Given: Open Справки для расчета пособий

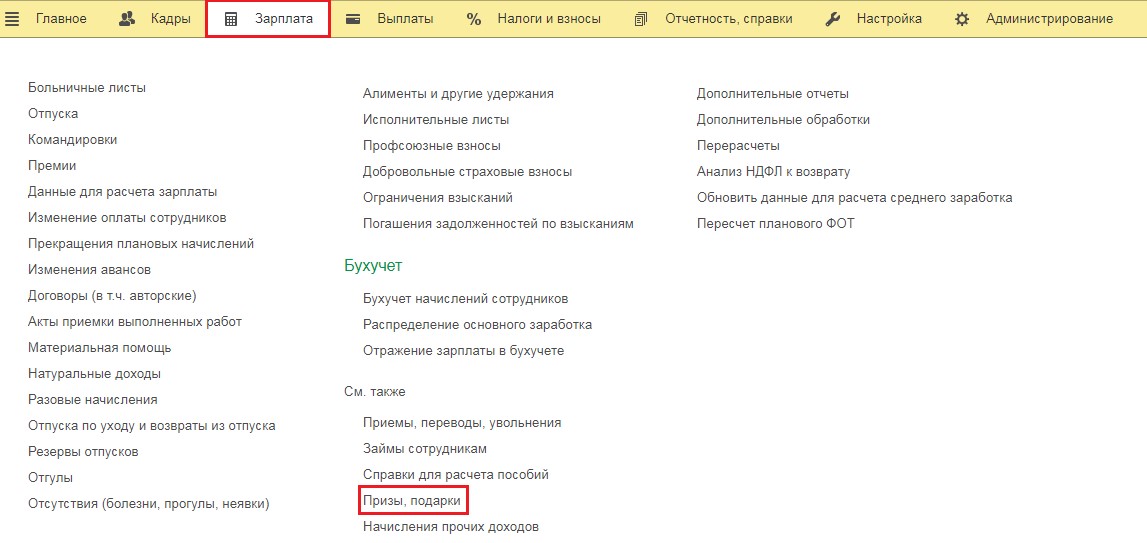Looking at the screenshot, I should pyautogui.click(x=456, y=475).
